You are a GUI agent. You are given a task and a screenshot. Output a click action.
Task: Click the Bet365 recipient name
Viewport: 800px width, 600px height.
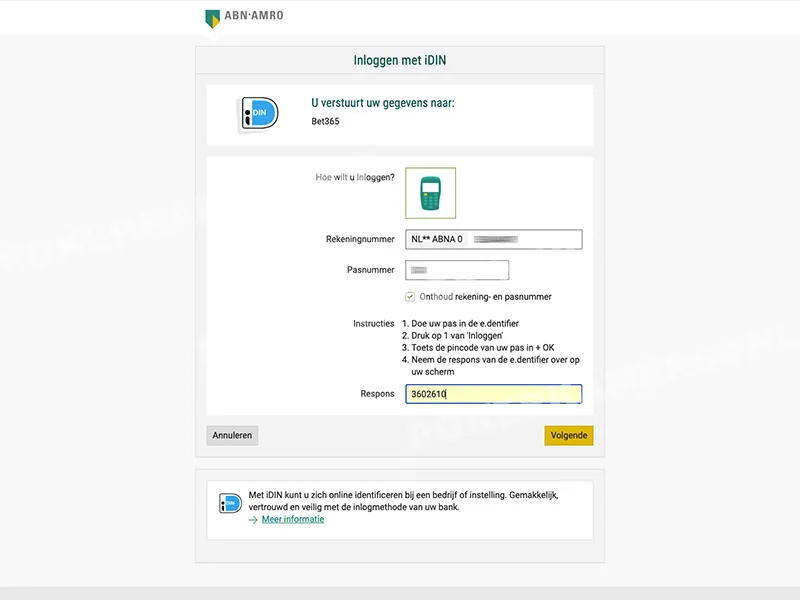(326, 121)
